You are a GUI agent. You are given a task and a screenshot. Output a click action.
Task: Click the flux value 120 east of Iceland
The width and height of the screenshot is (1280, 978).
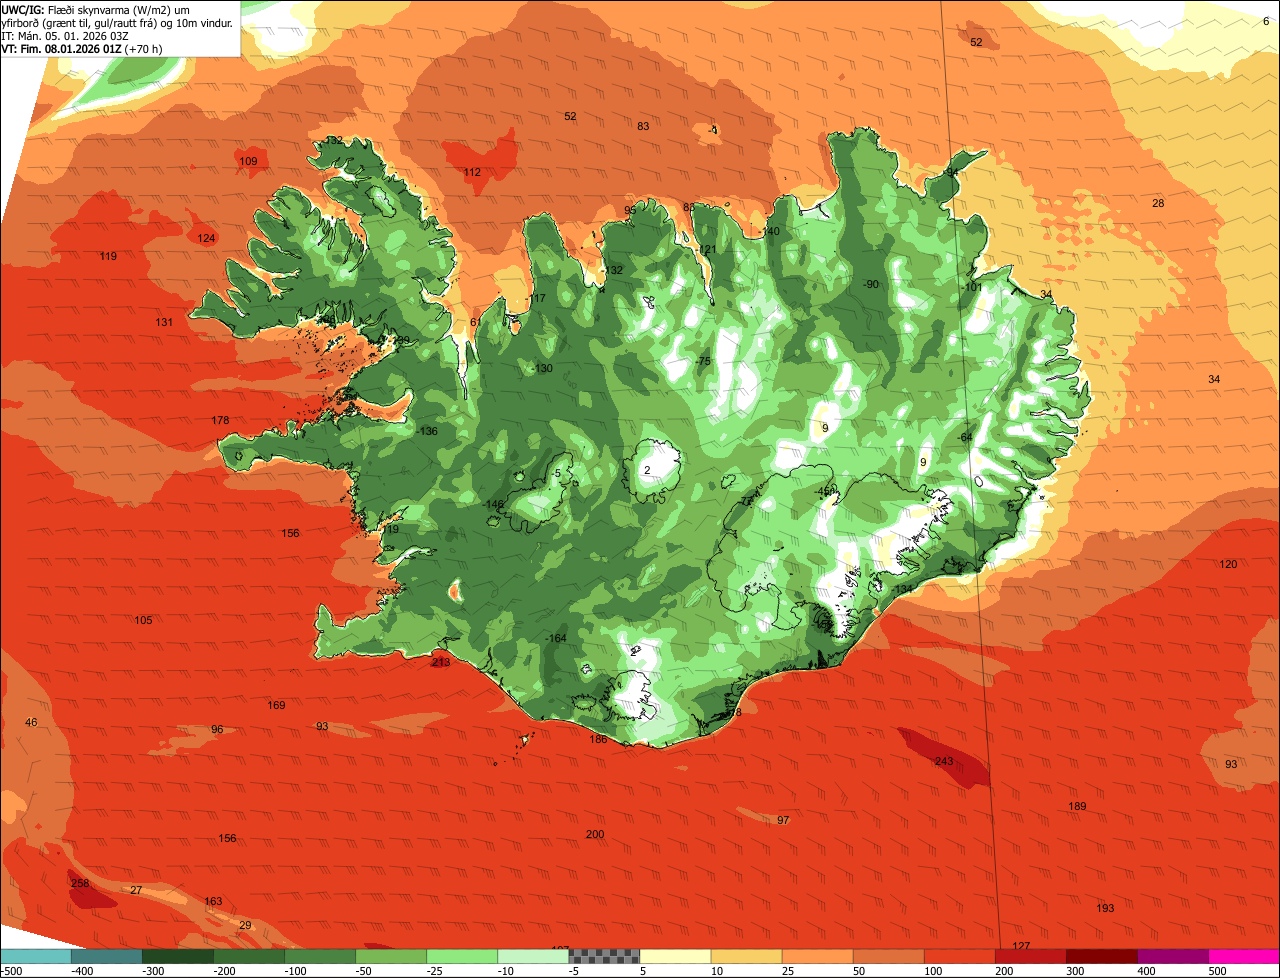tap(1228, 564)
